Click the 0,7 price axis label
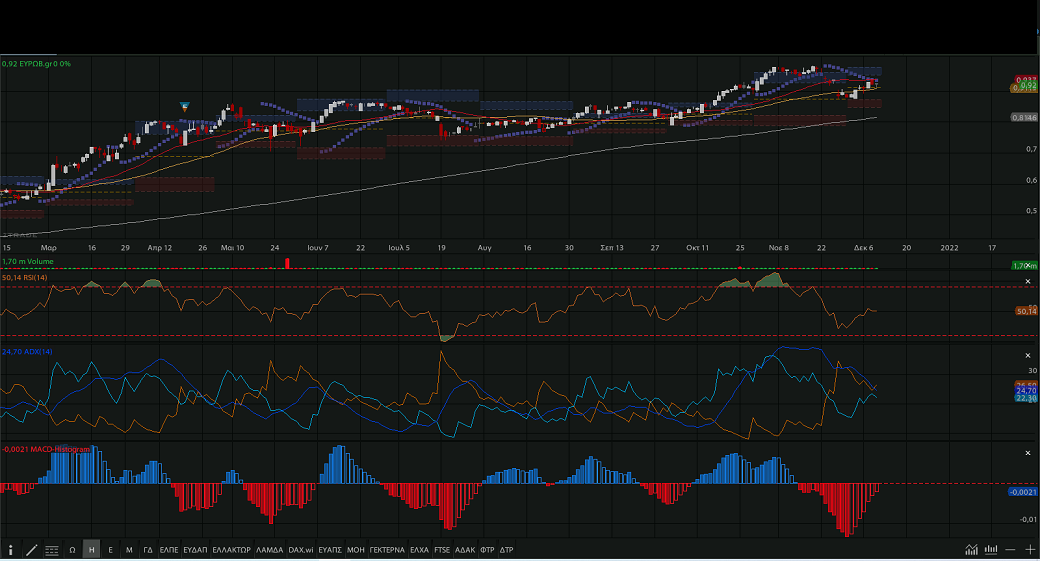The image size is (1041, 561). (x=1031, y=149)
